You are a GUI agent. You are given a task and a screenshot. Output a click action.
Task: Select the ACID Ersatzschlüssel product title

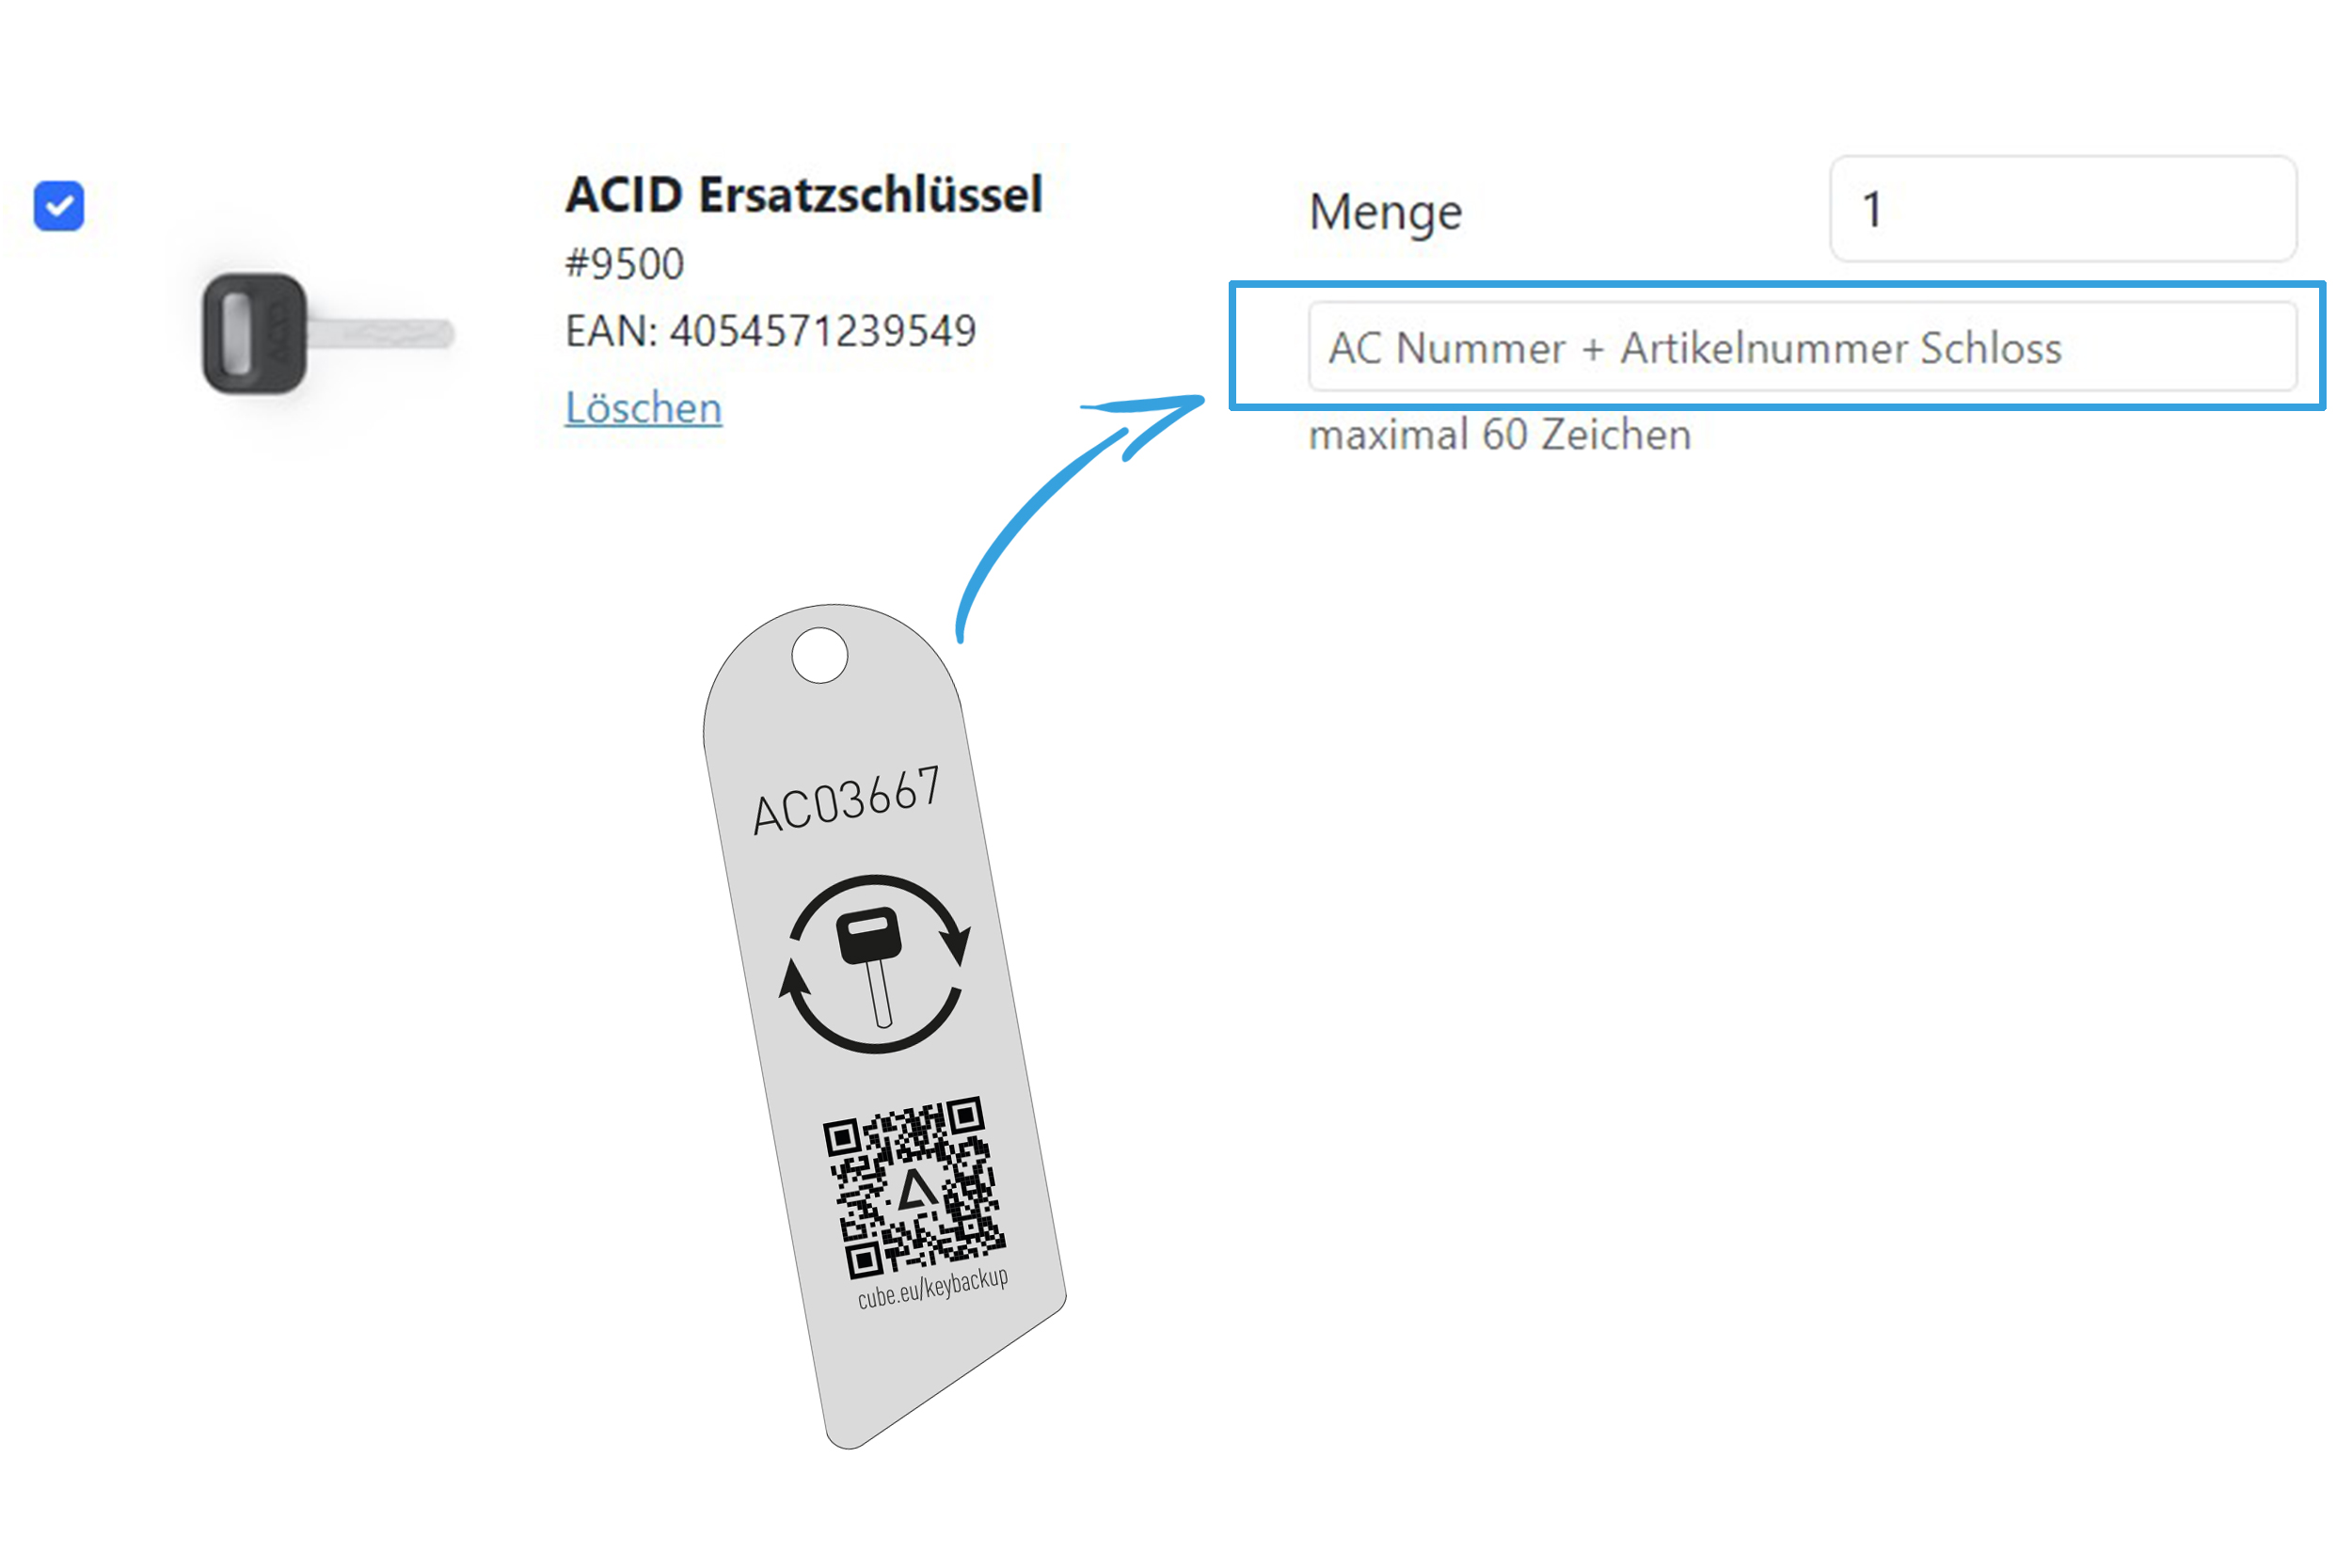click(x=803, y=194)
